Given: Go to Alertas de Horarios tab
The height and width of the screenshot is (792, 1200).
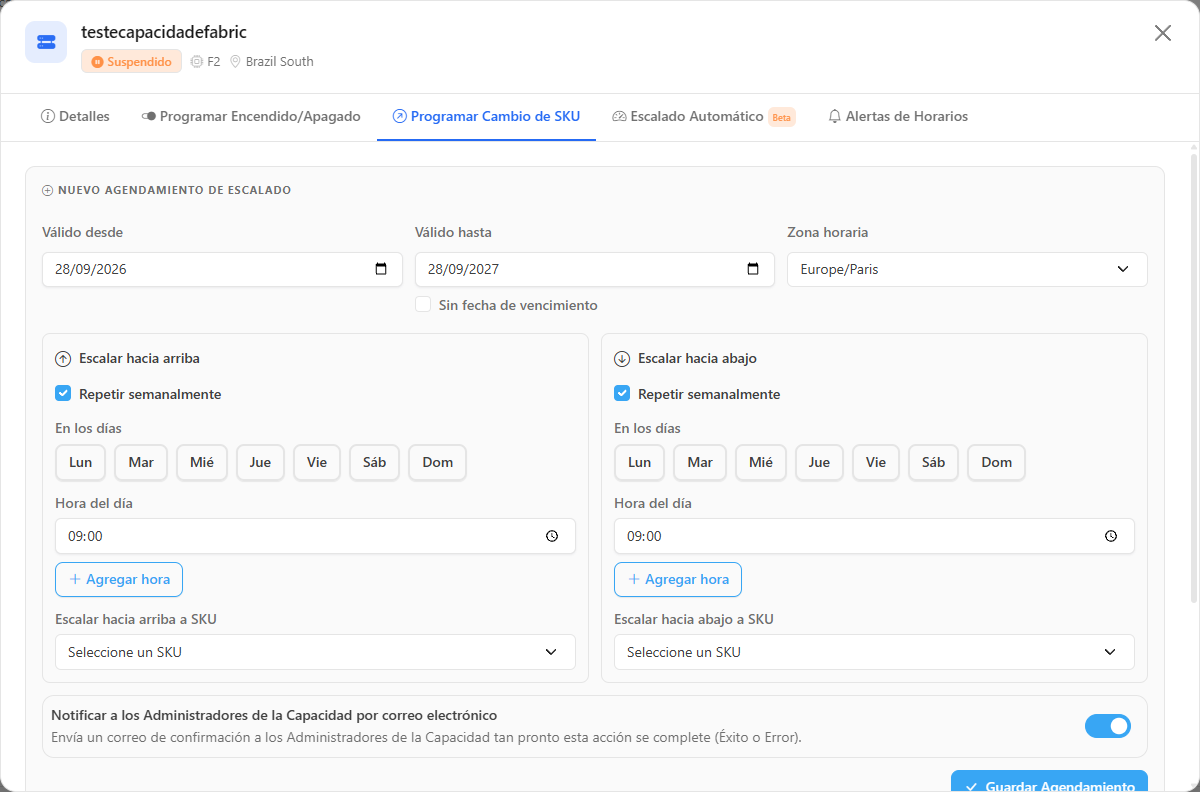Looking at the screenshot, I should tap(898, 116).
